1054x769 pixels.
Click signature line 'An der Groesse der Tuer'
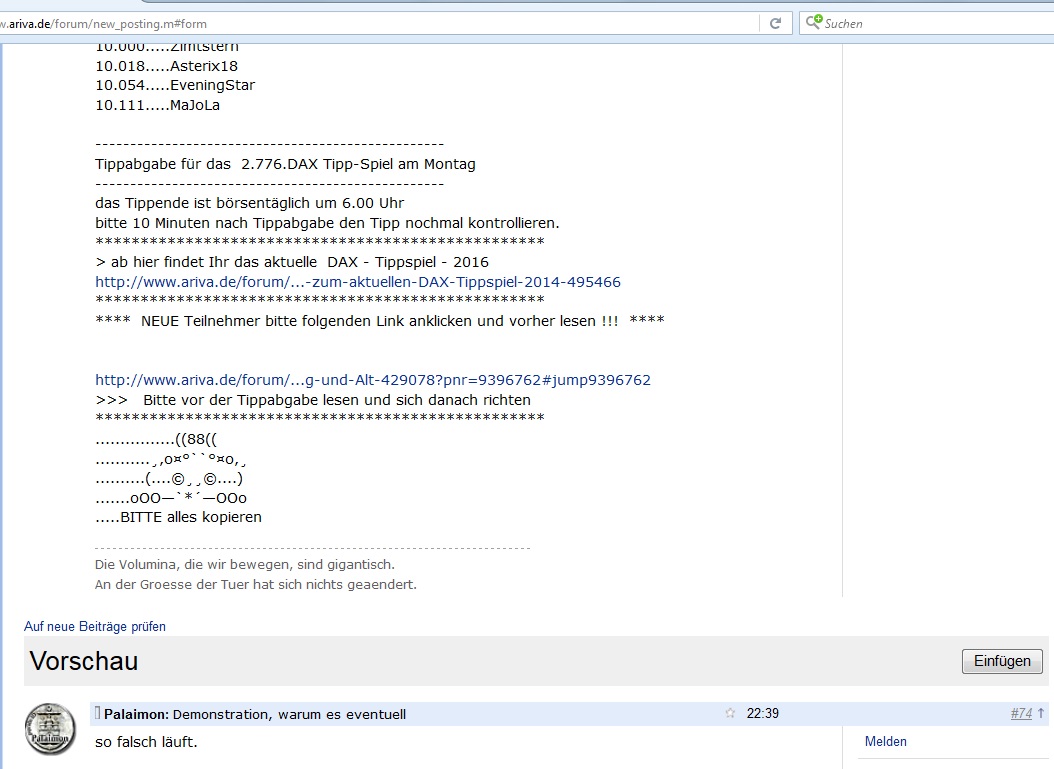pos(255,585)
